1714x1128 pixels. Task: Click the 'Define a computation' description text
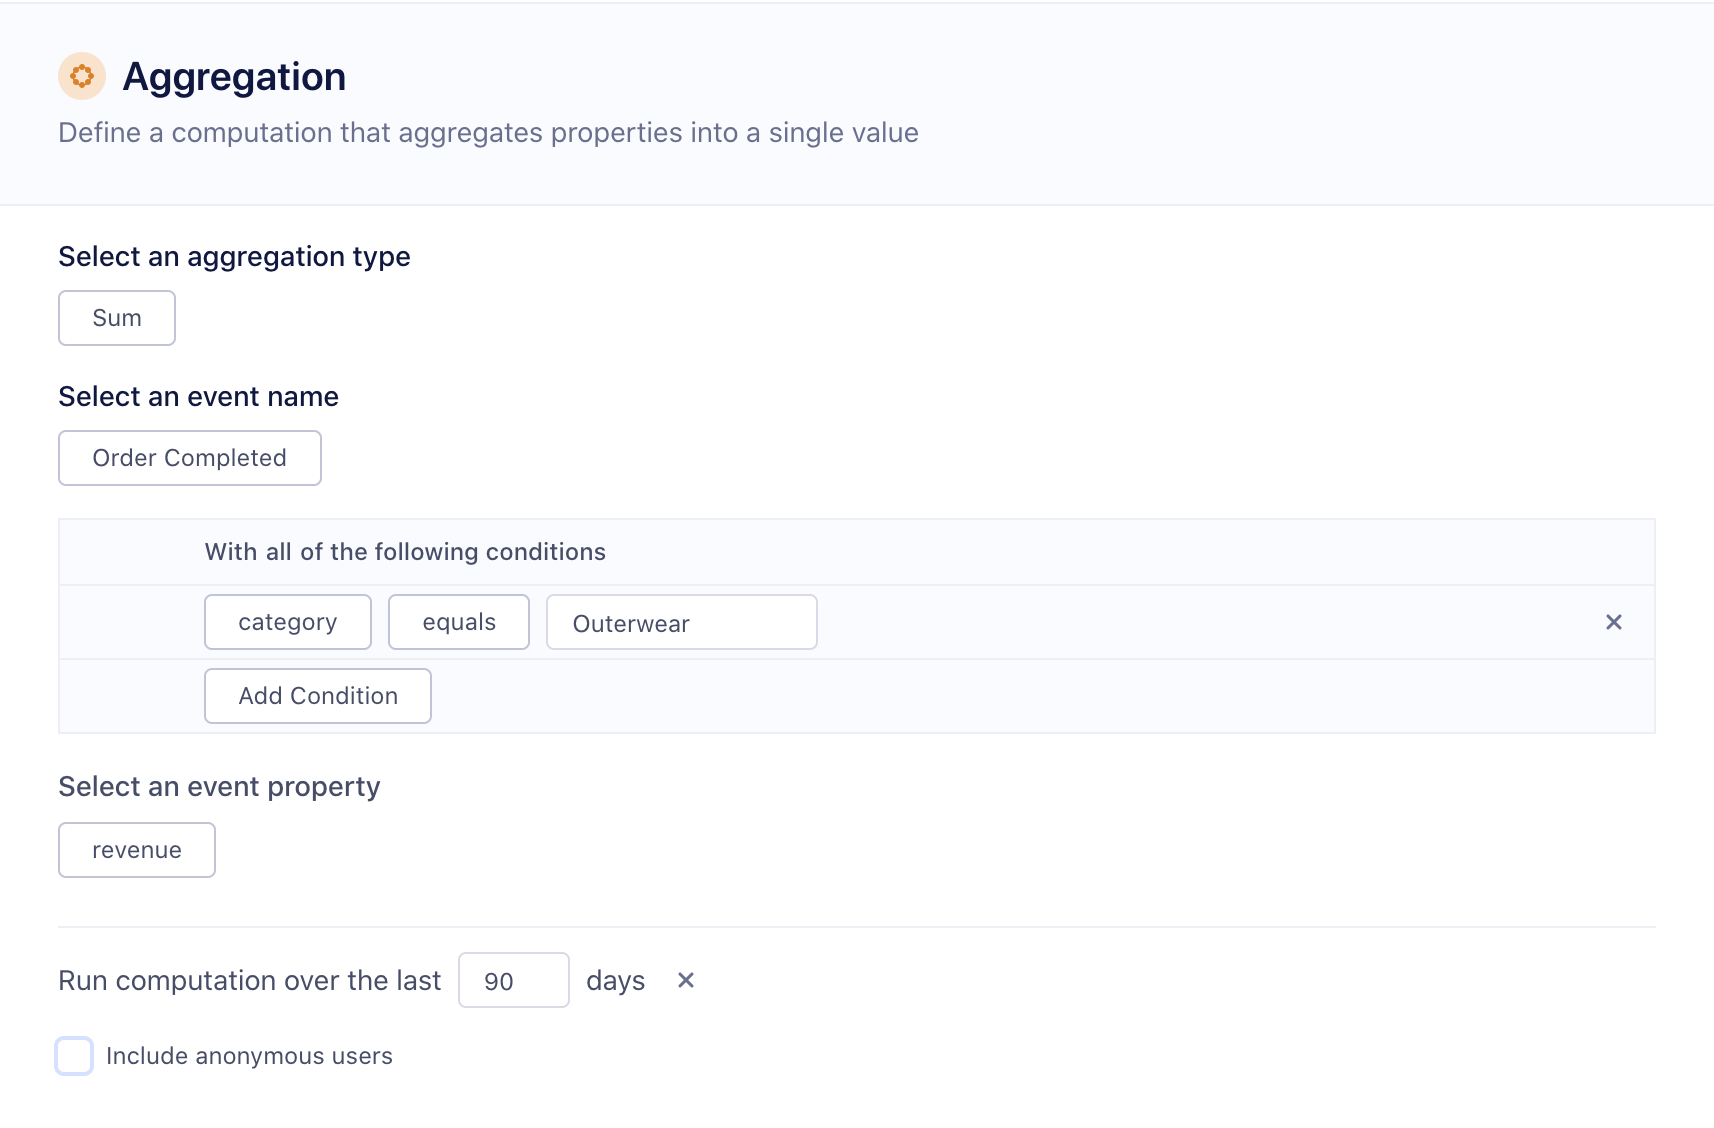(488, 133)
